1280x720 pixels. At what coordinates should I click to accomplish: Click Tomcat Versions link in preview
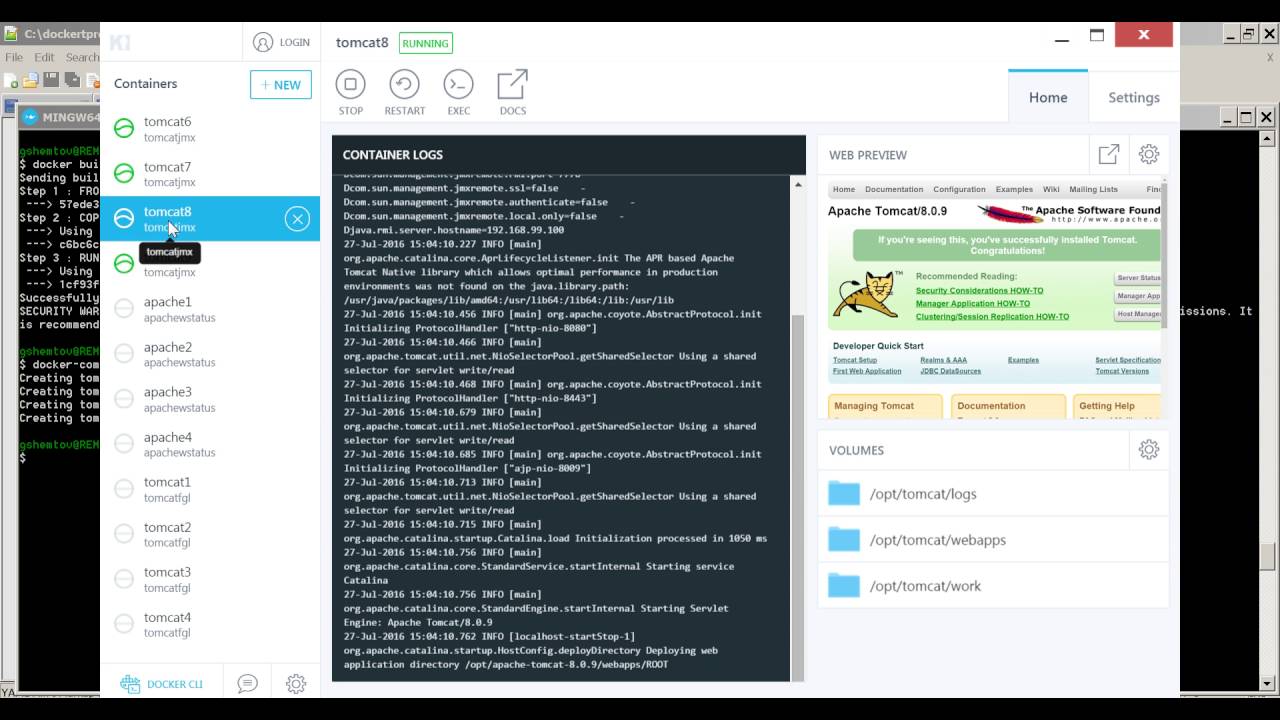coord(1122,371)
